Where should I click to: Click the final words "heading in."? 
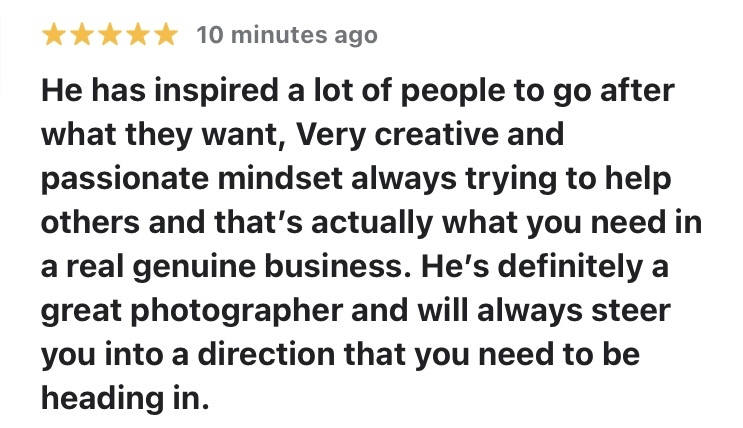pyautogui.click(x=126, y=397)
